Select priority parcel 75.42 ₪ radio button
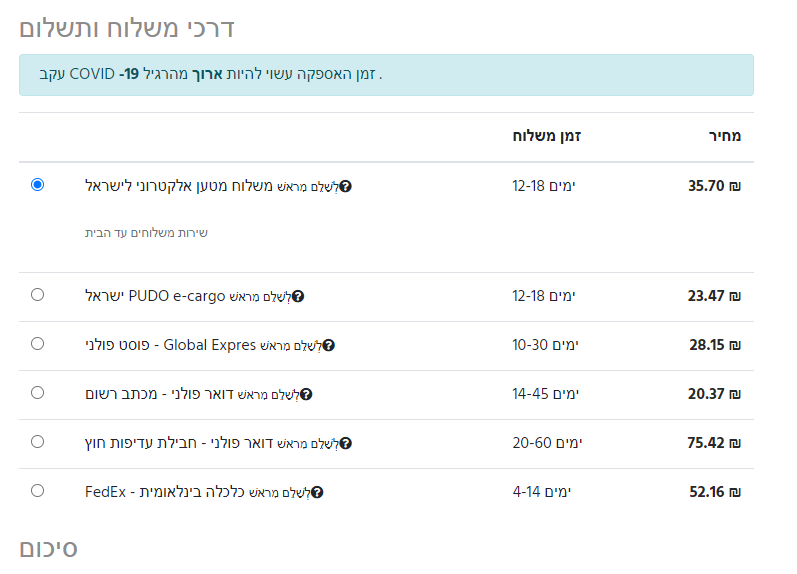 pyautogui.click(x=37, y=442)
